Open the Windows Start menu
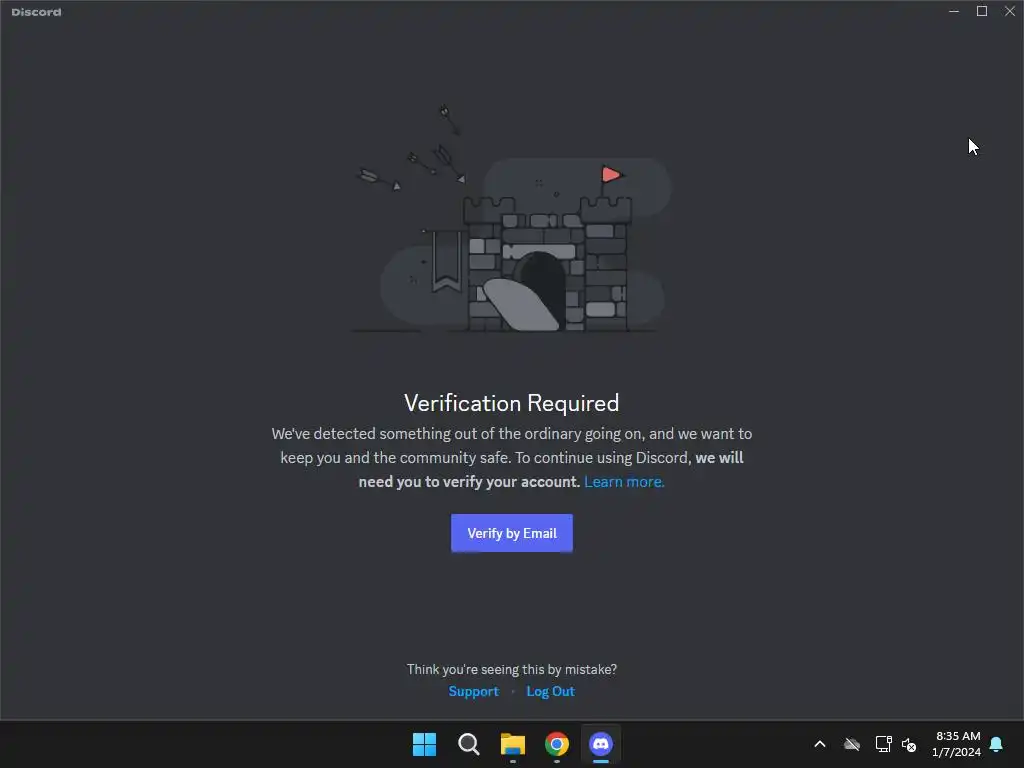The width and height of the screenshot is (1024, 768). (x=424, y=744)
